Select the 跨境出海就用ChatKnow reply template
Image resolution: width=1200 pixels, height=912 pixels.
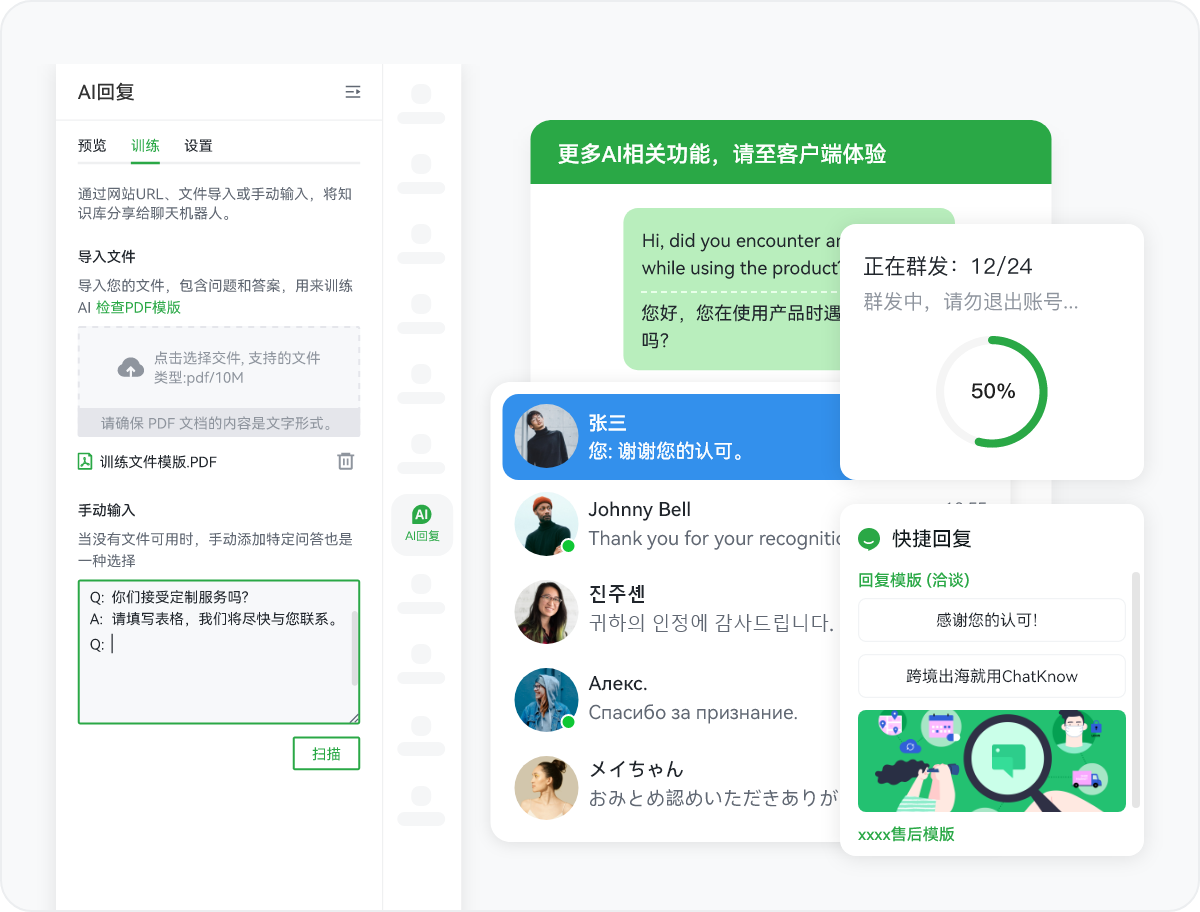point(991,676)
